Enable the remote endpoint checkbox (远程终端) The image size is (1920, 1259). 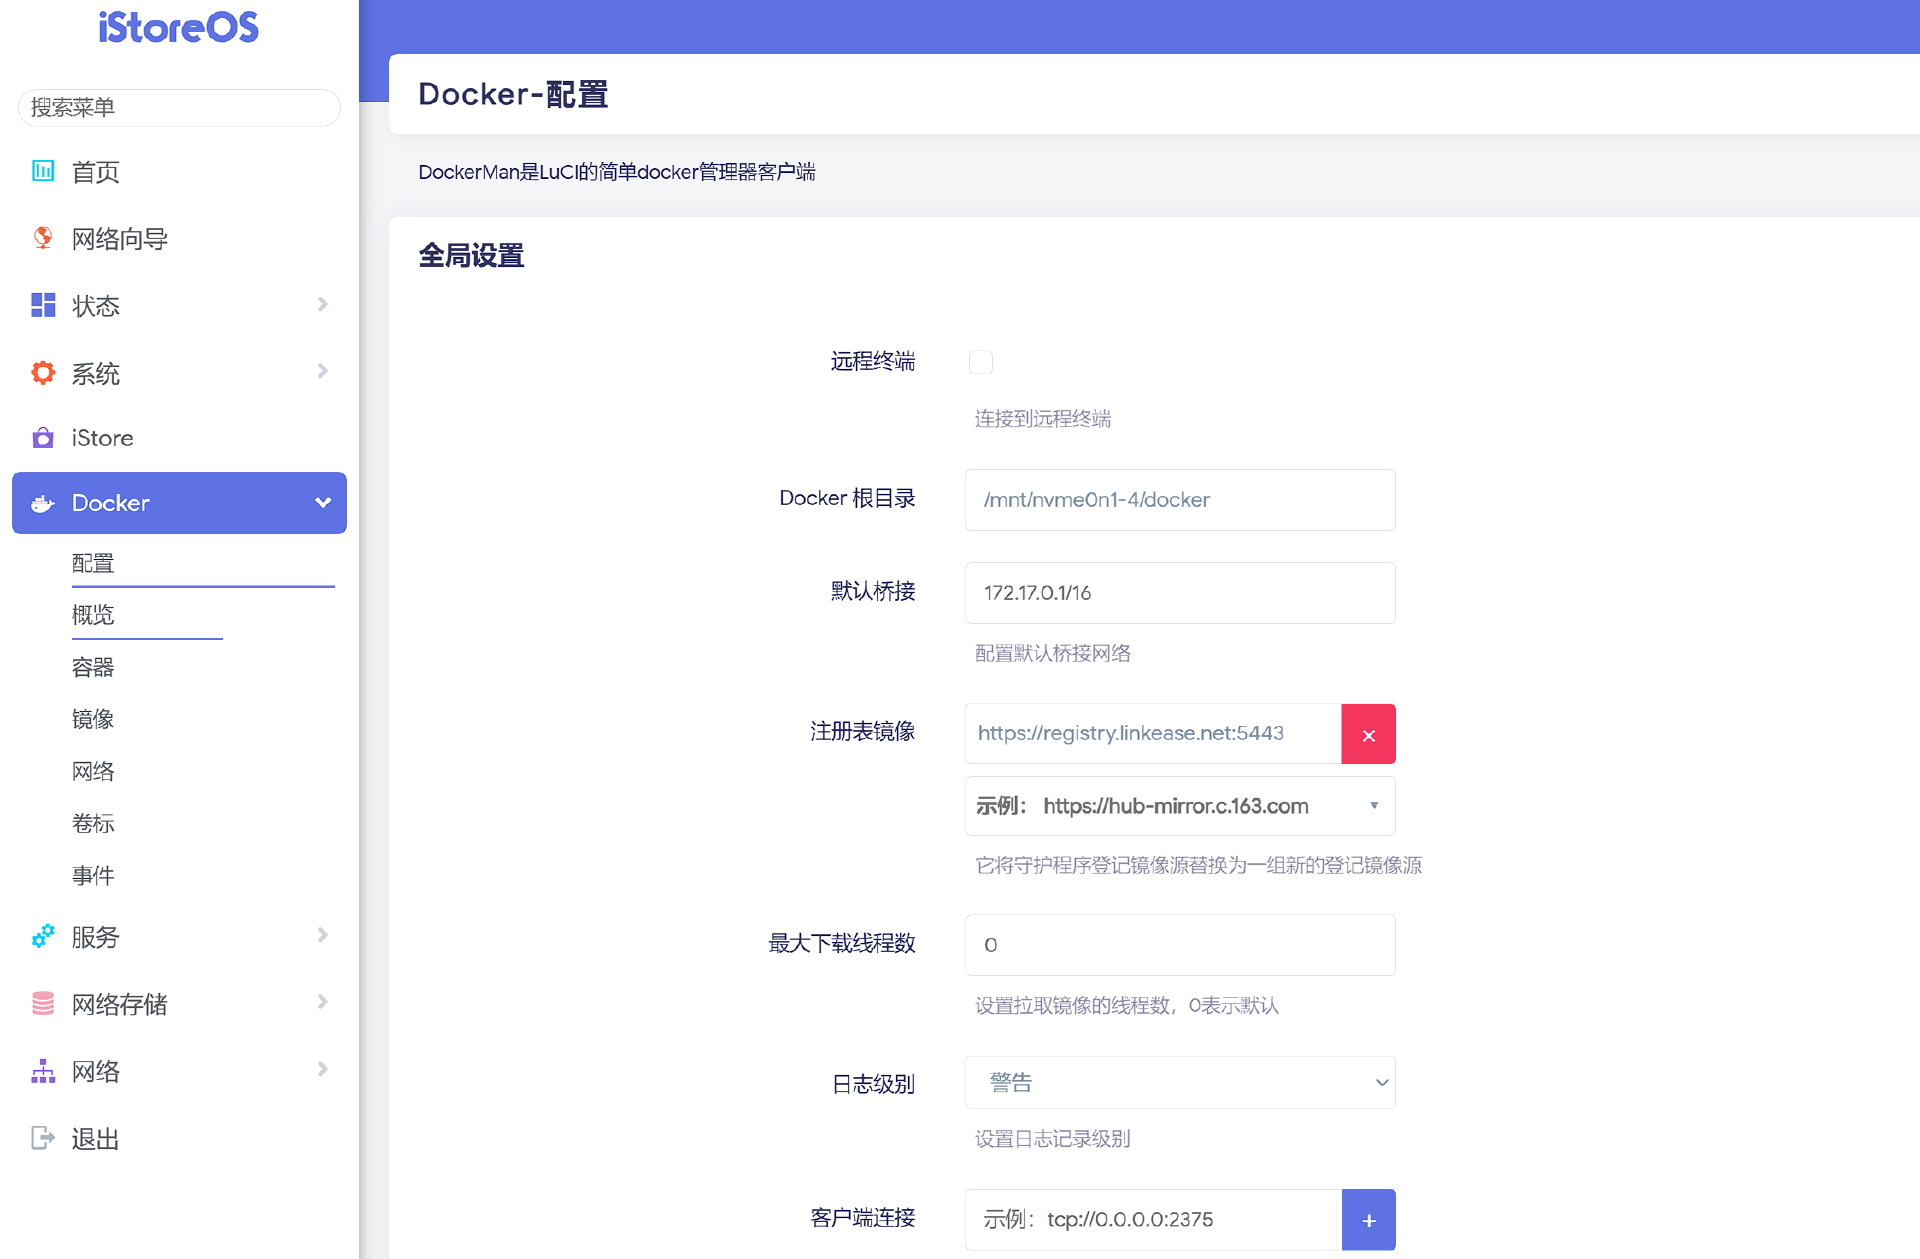[981, 362]
